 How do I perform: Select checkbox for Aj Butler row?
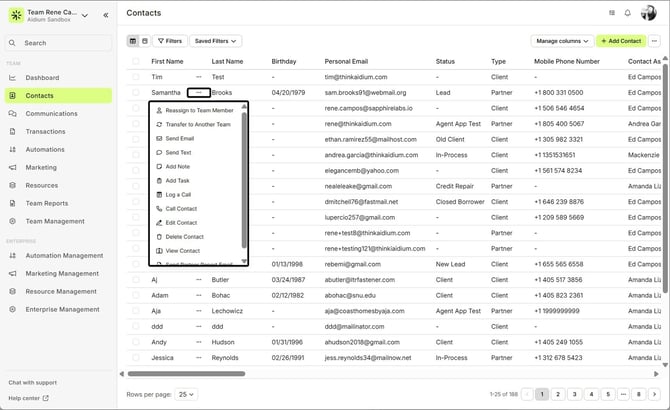tap(136, 280)
